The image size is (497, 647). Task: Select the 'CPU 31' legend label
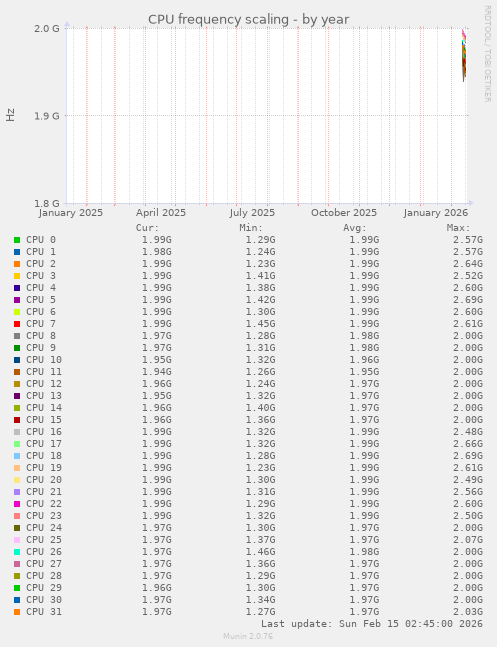[44, 612]
